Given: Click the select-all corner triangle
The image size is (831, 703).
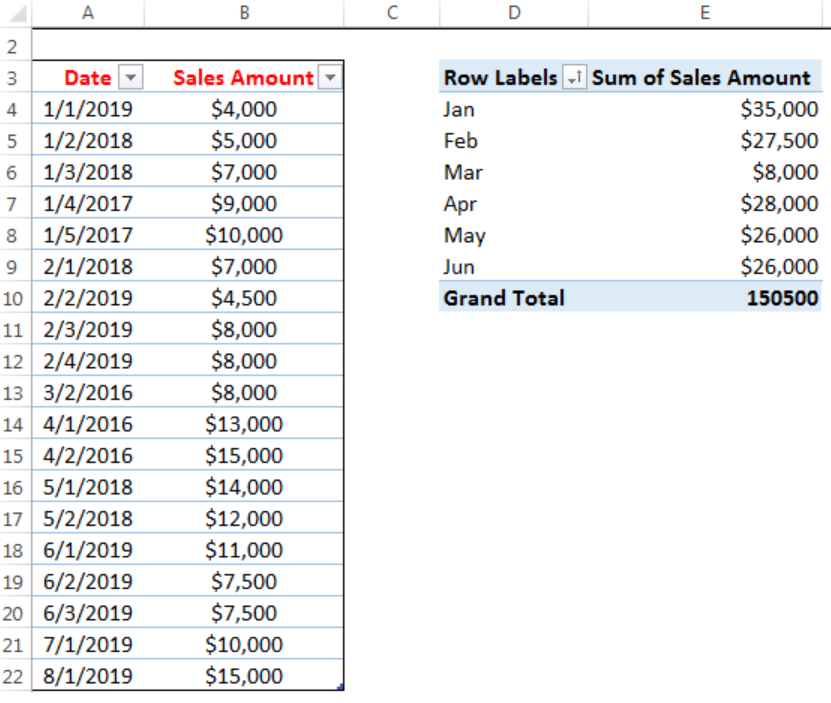Looking at the screenshot, I should pos(16,13).
